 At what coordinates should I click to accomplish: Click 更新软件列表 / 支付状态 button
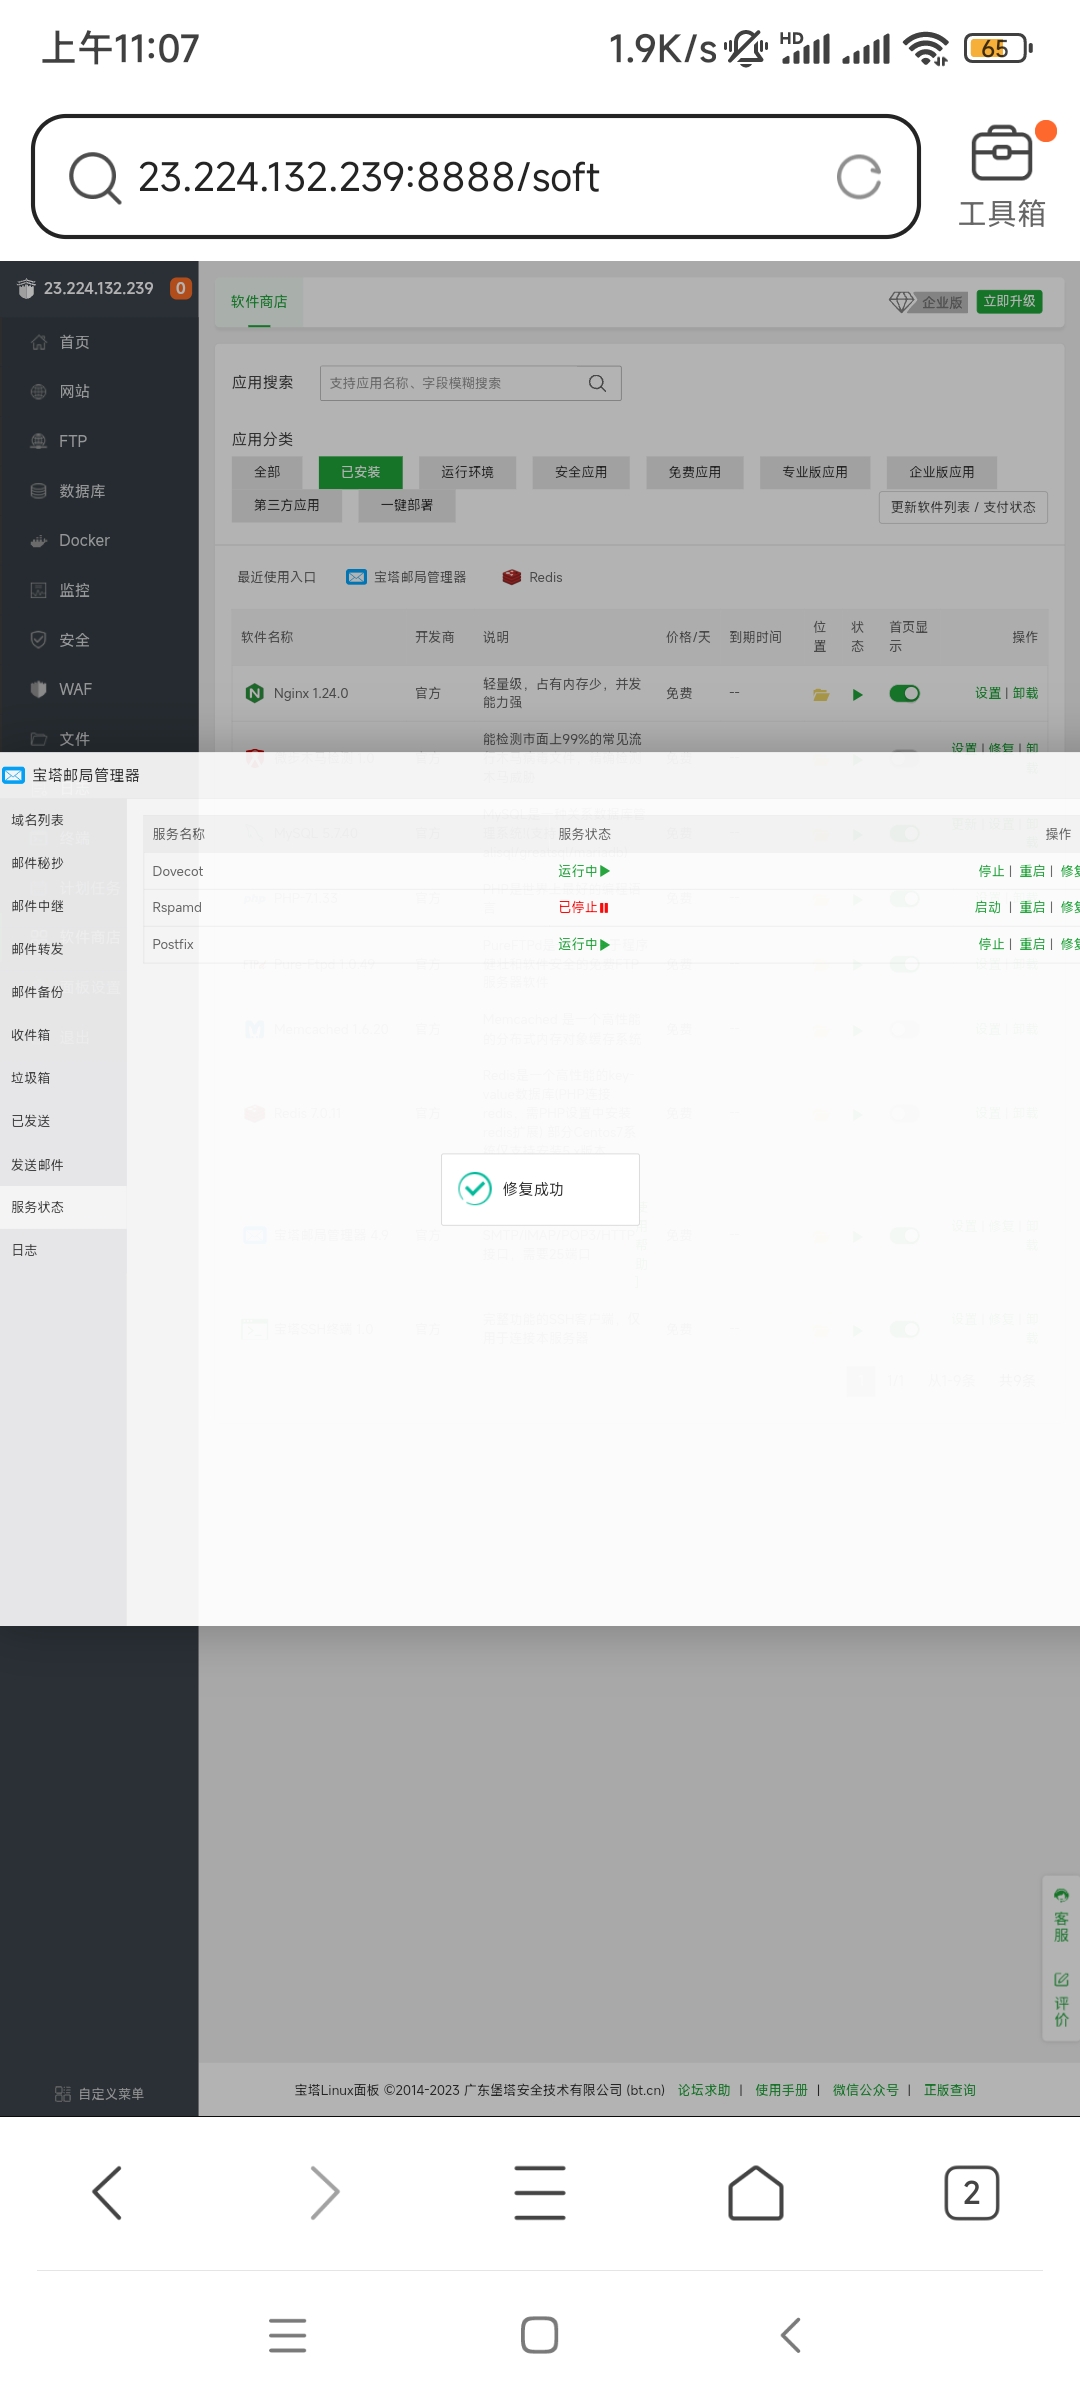(x=963, y=507)
